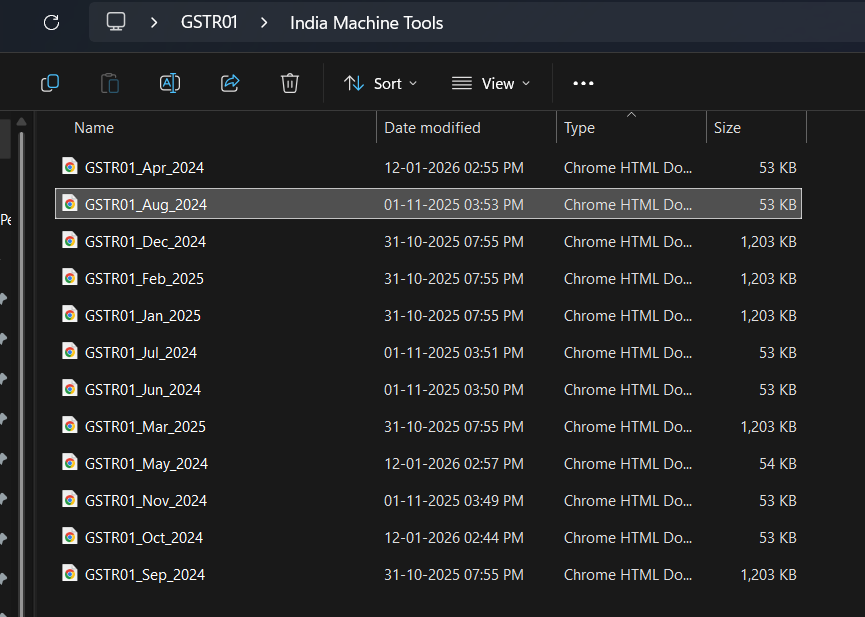
Task: Click the Chrome icon beside GSTR01_Sep_2024
Action: click(x=69, y=574)
